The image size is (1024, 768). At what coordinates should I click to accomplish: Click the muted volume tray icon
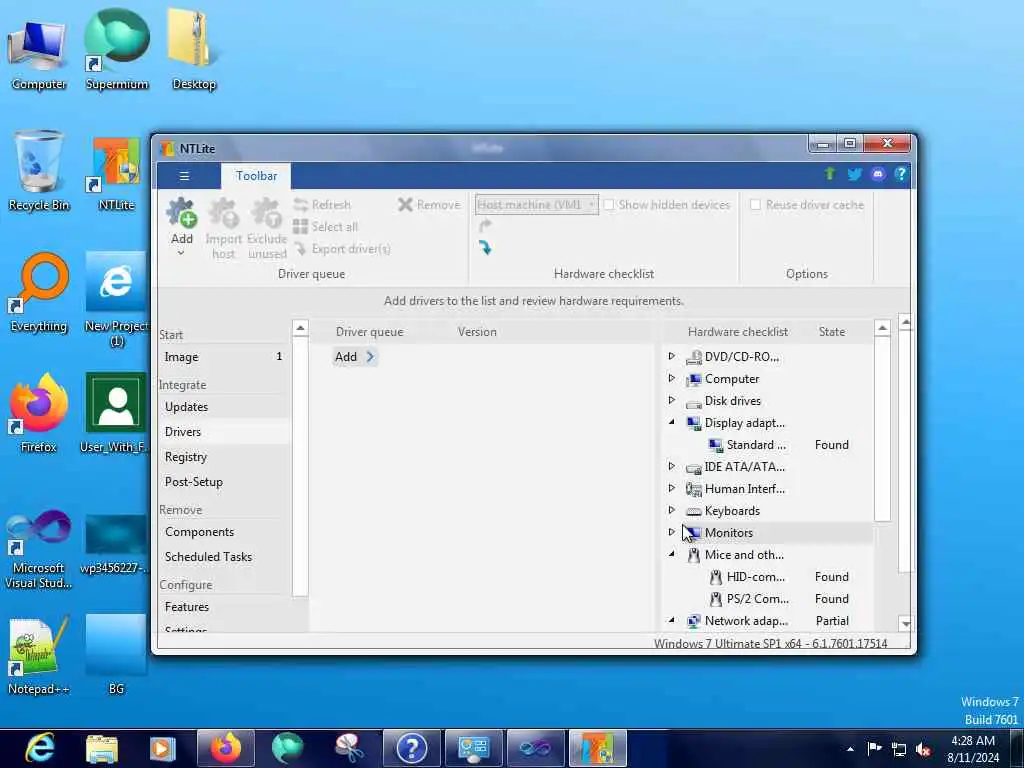point(923,749)
